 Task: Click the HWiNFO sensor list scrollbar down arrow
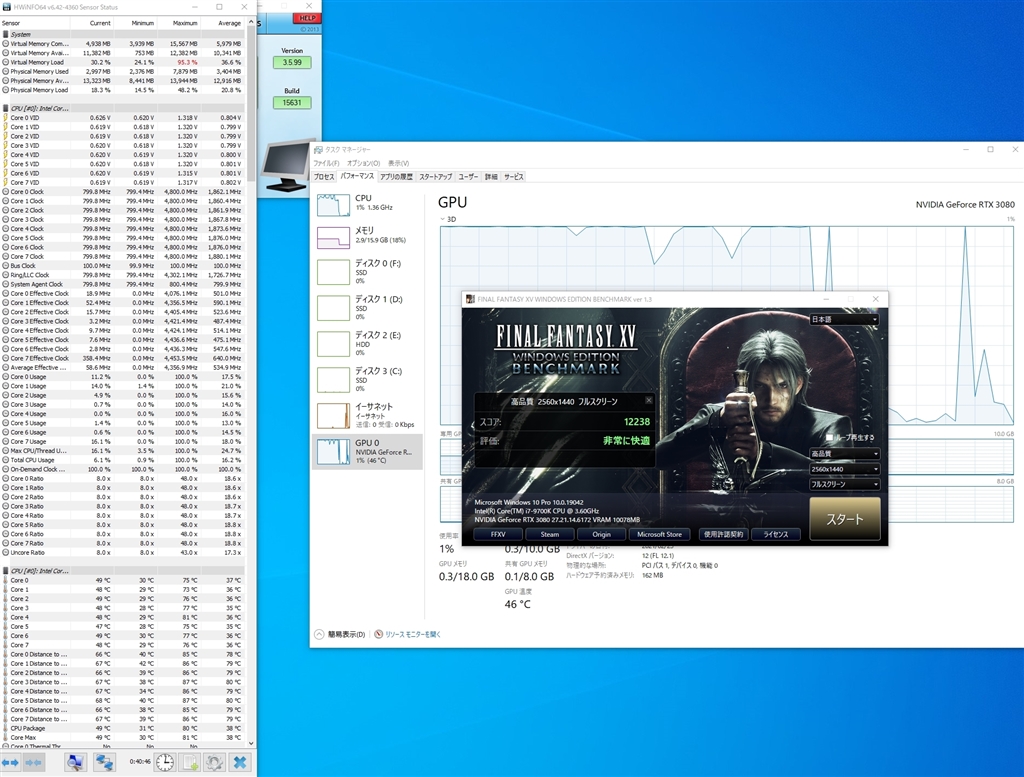pyautogui.click(x=250, y=742)
